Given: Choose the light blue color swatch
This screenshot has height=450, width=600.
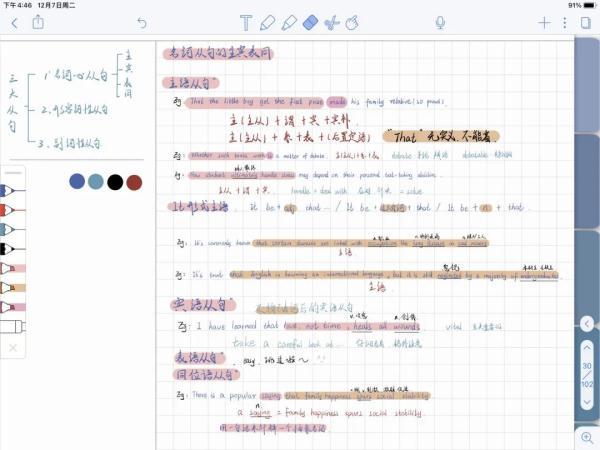Looking at the screenshot, I should tap(96, 182).
